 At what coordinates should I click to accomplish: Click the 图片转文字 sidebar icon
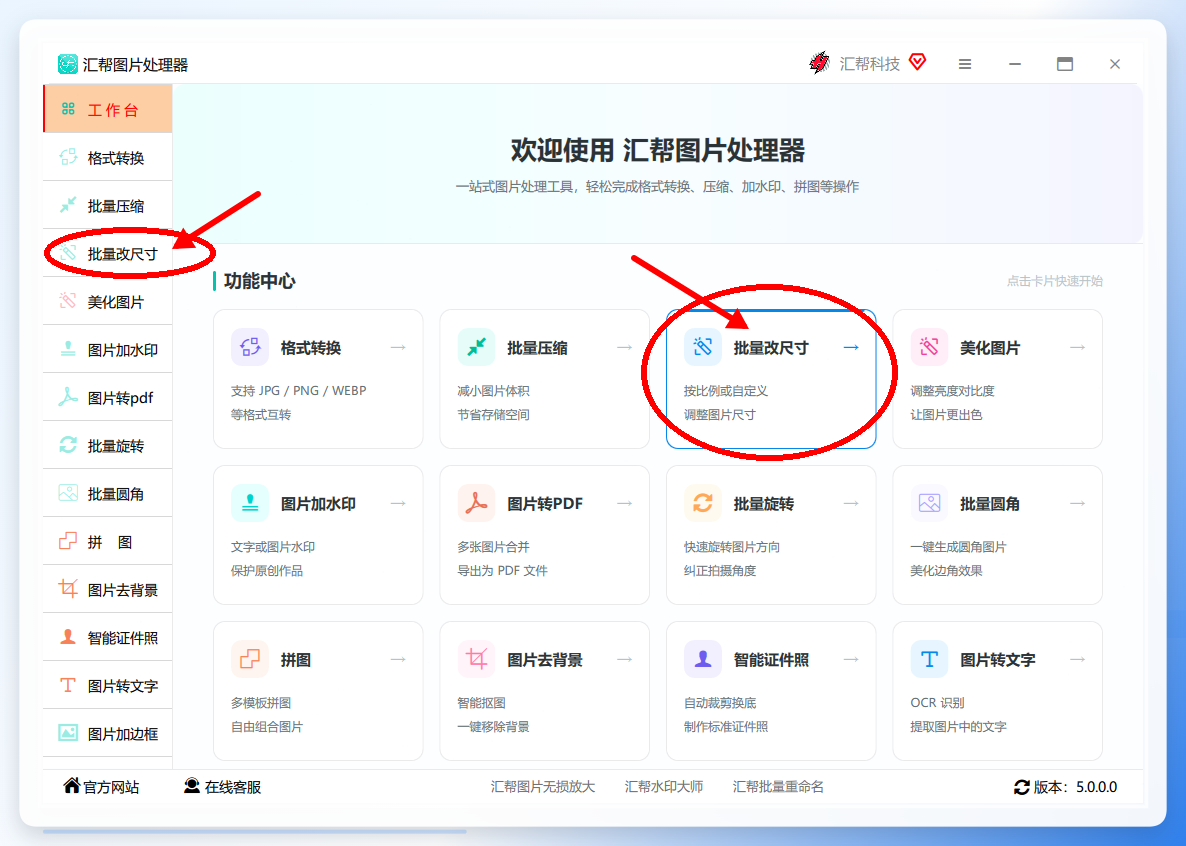pos(68,686)
